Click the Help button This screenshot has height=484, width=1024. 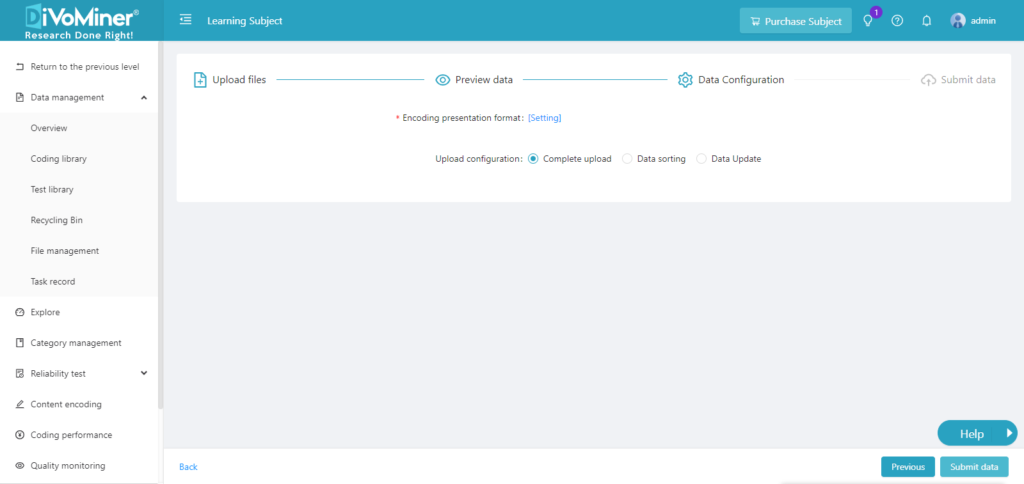pos(978,433)
